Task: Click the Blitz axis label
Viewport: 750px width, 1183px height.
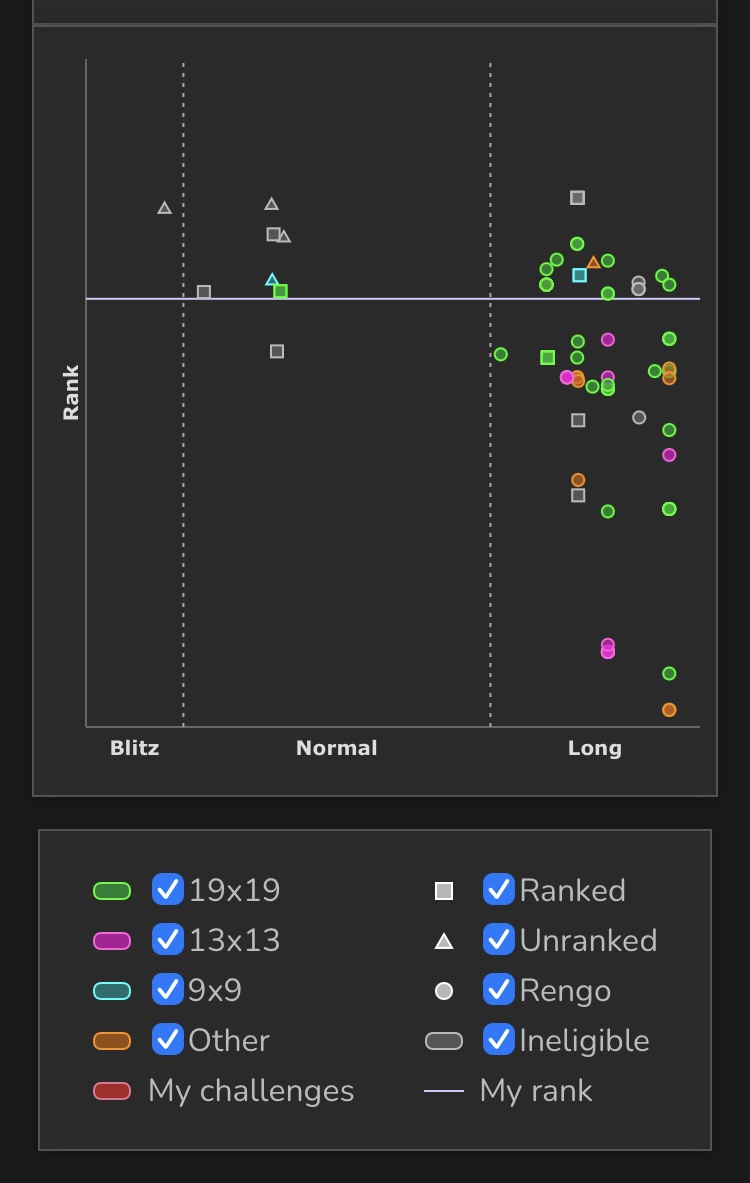Action: (134, 748)
